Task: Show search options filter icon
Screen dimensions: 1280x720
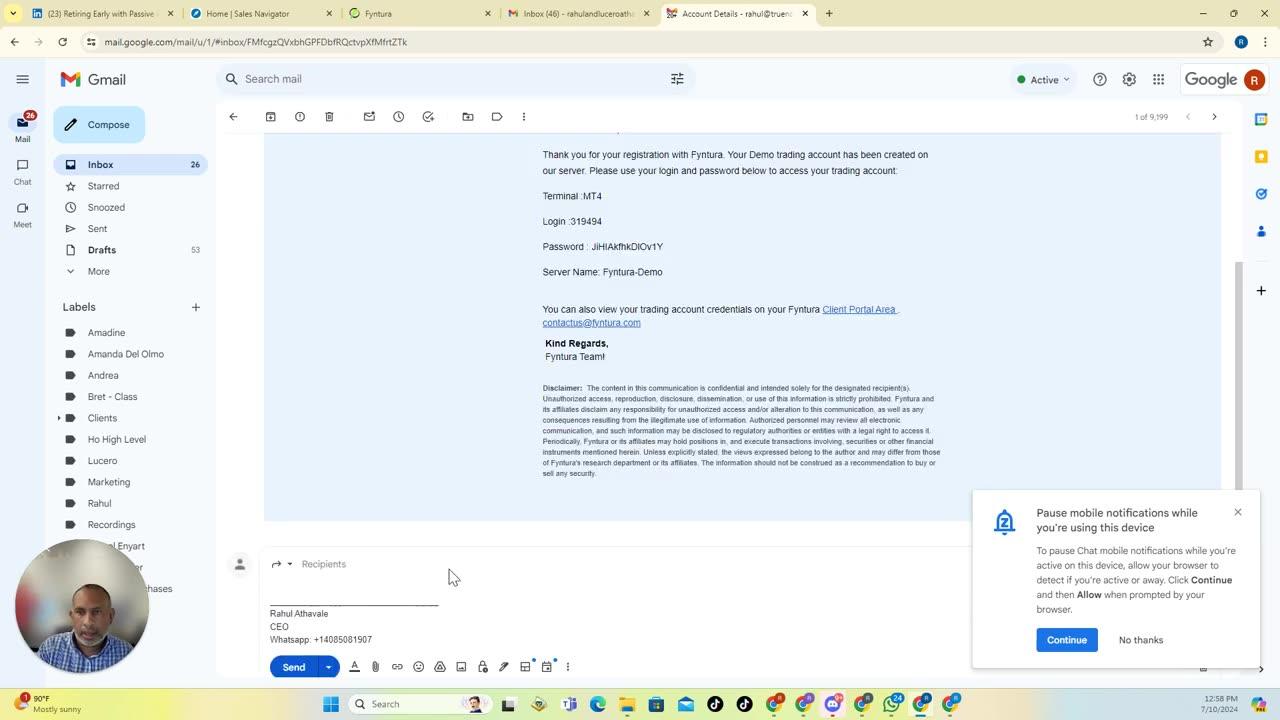Action: pos(677,79)
